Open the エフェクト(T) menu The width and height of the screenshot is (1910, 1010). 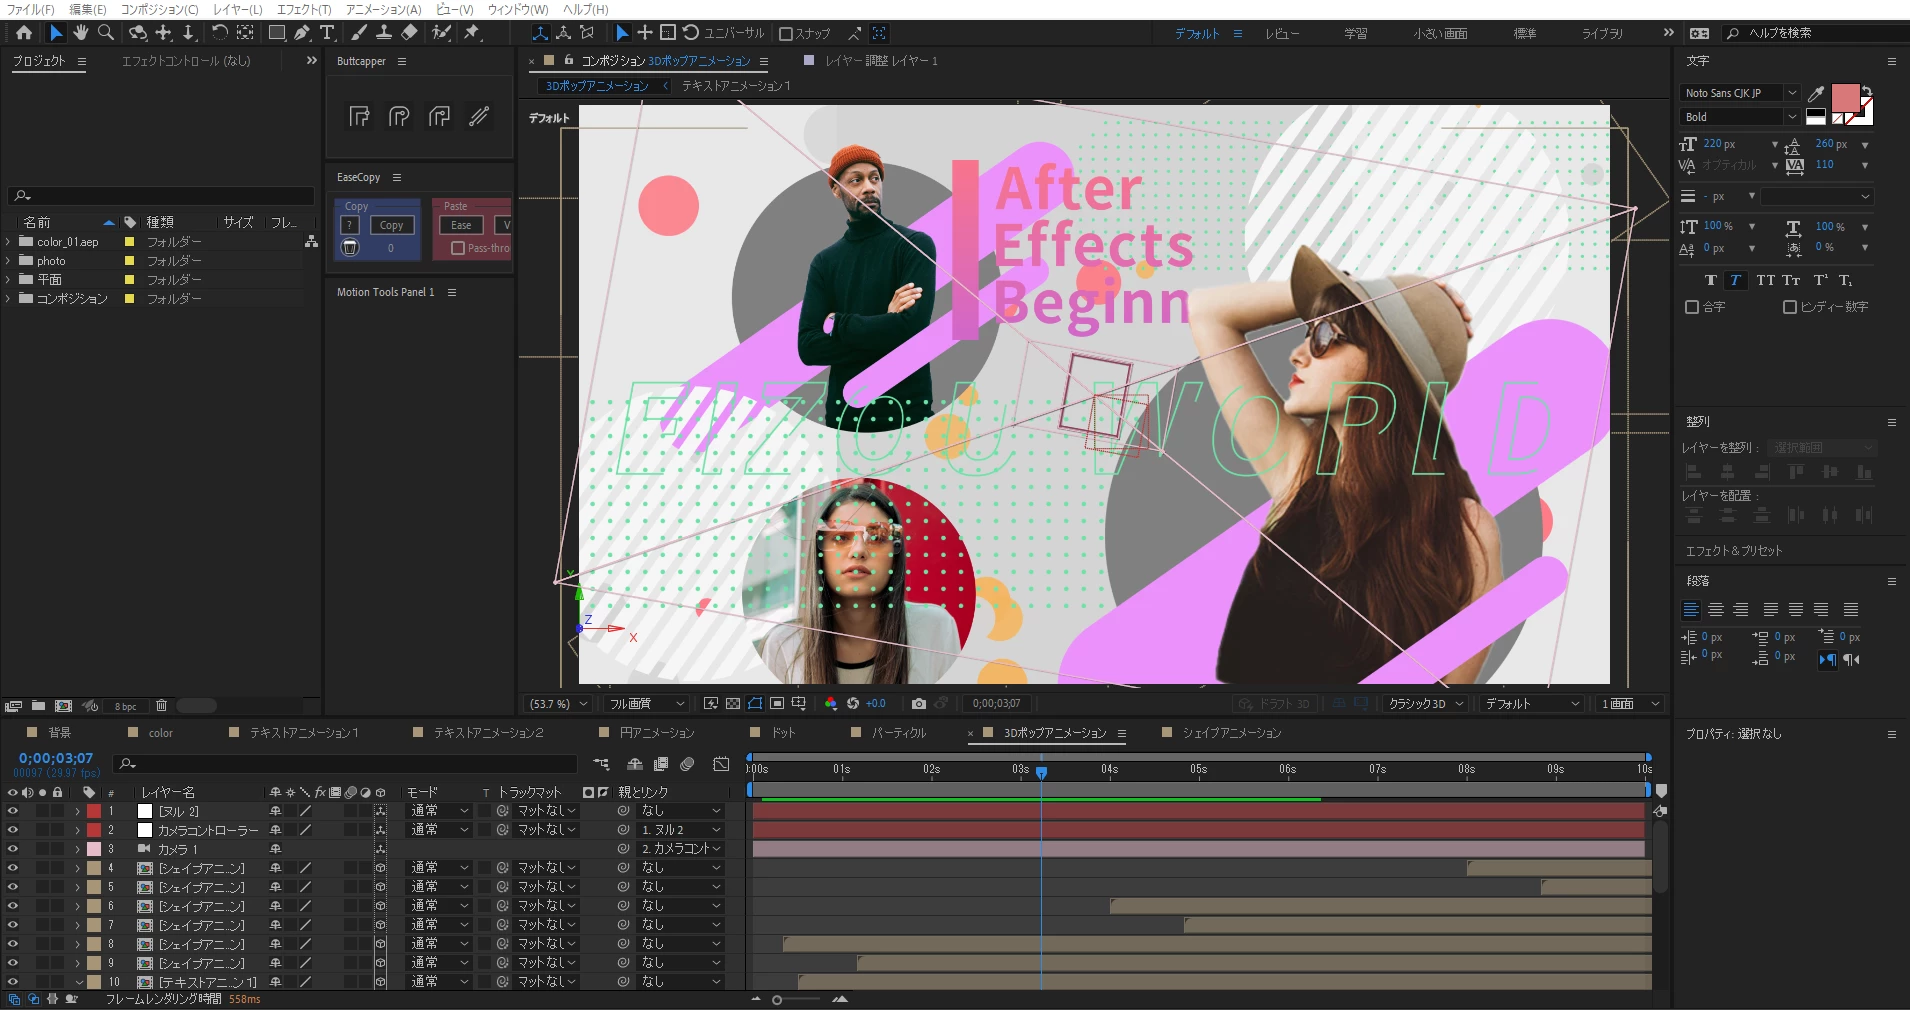coord(304,9)
